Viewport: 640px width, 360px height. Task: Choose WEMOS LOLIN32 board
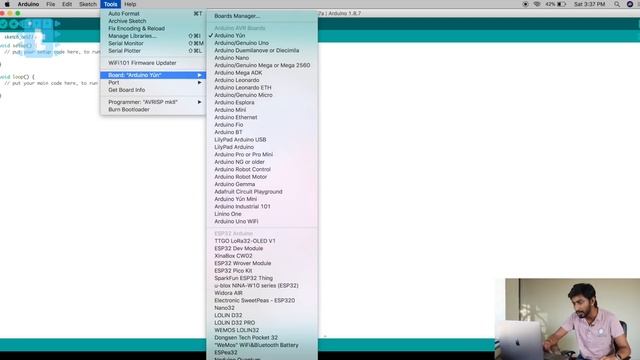pyautogui.click(x=262, y=330)
